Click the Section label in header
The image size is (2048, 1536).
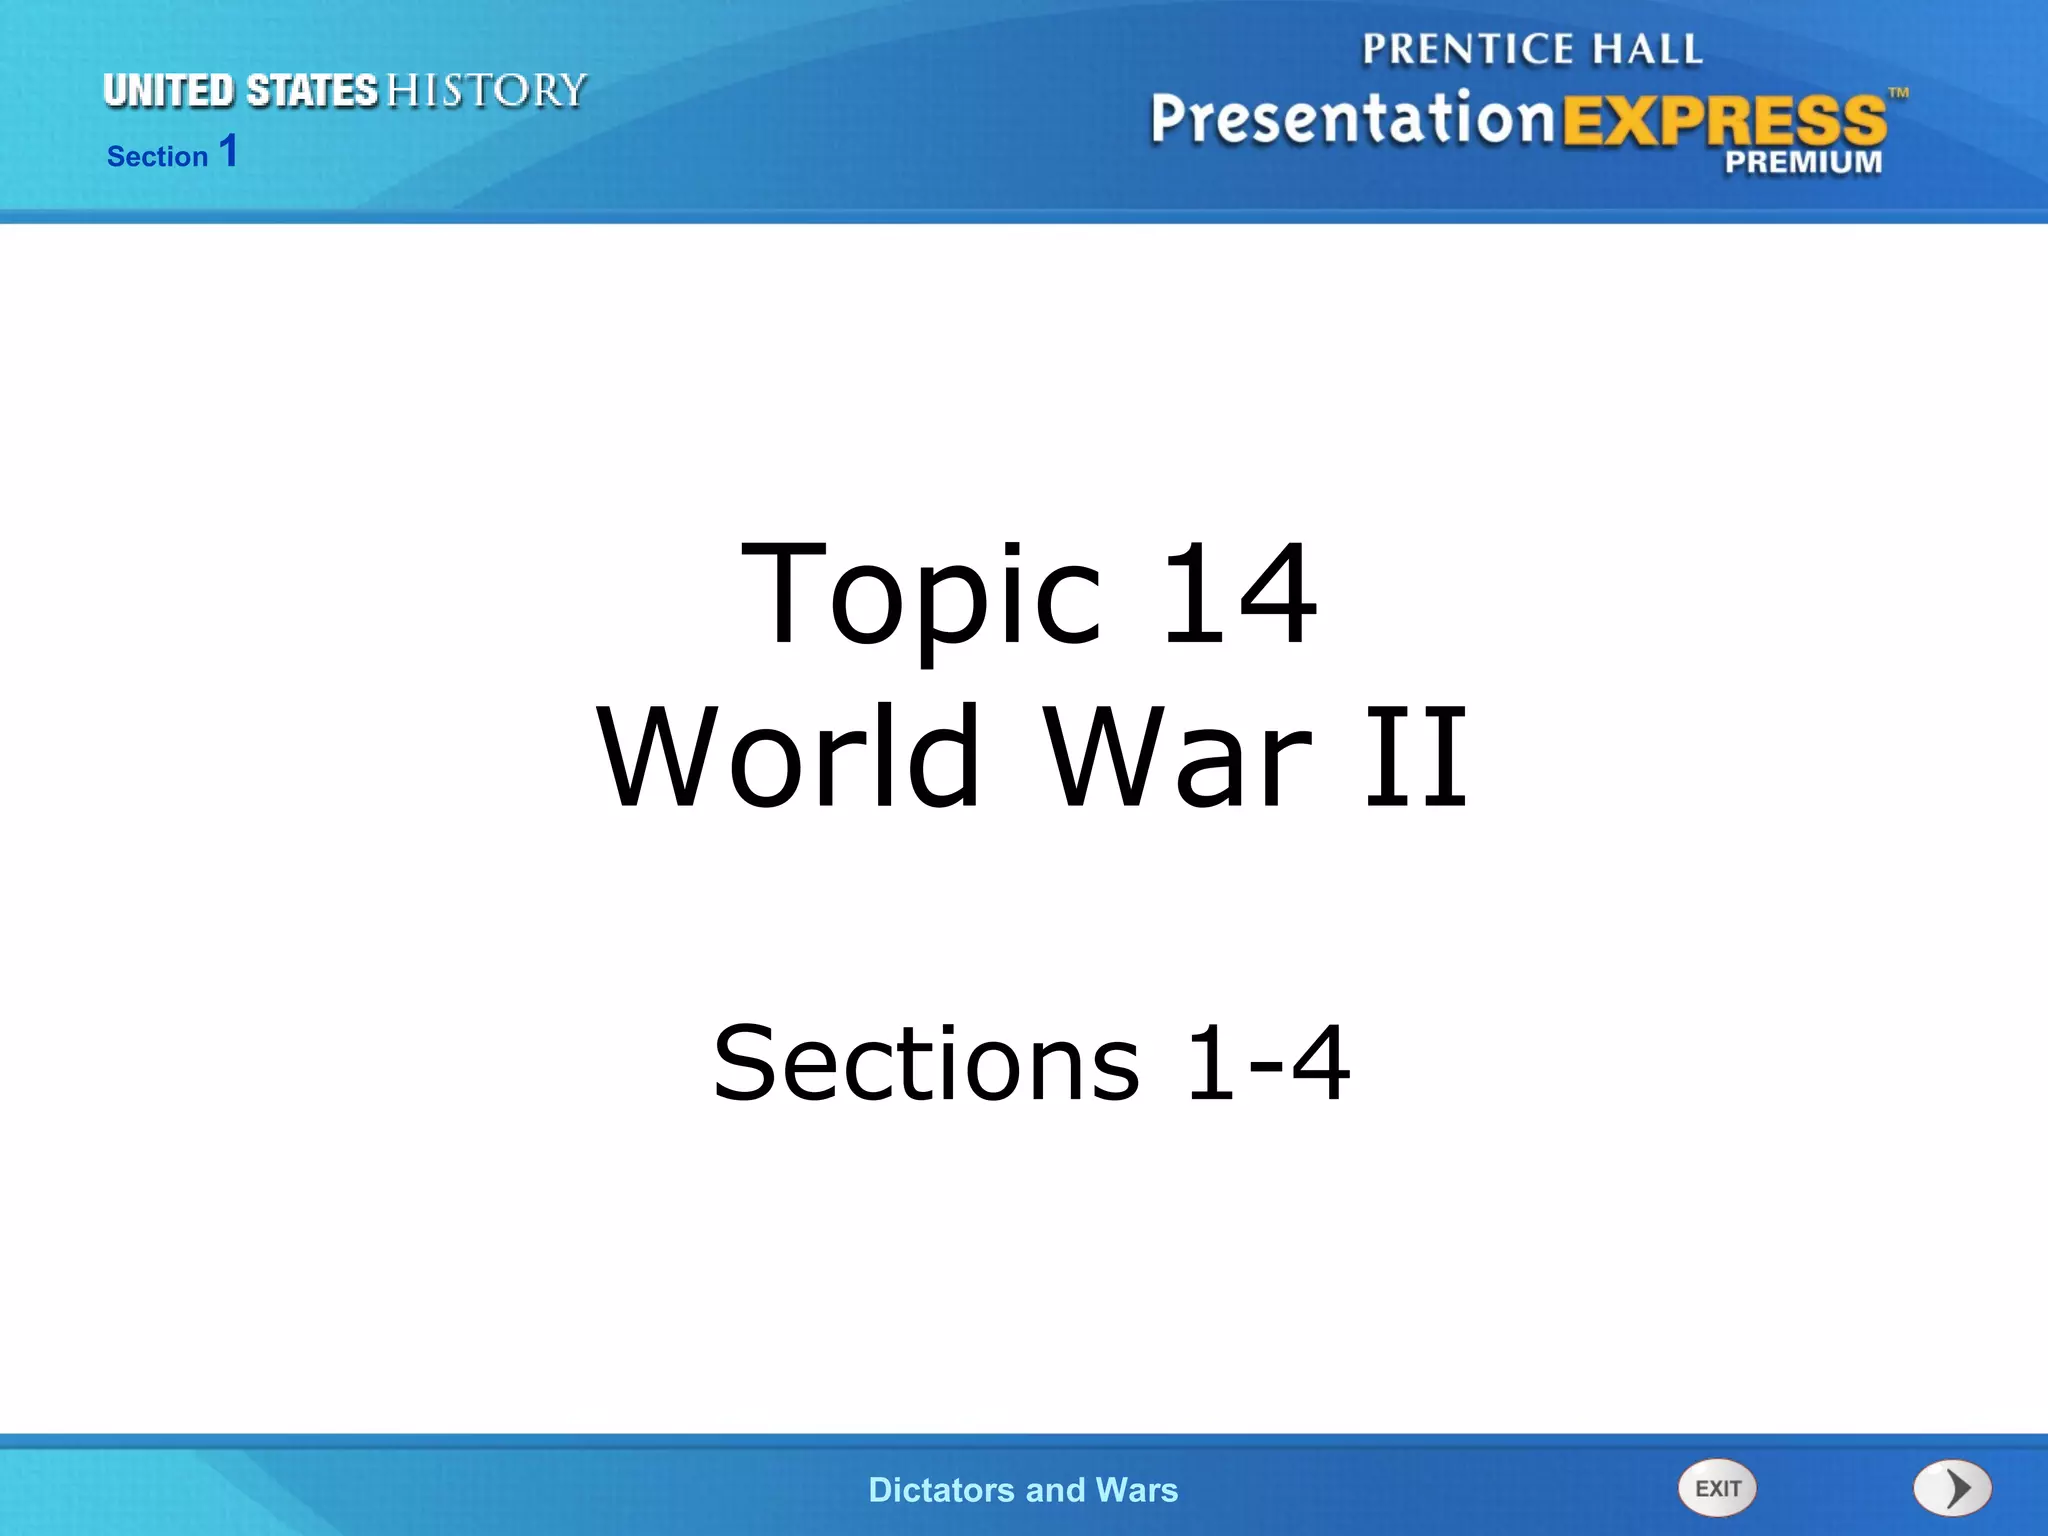point(157,157)
